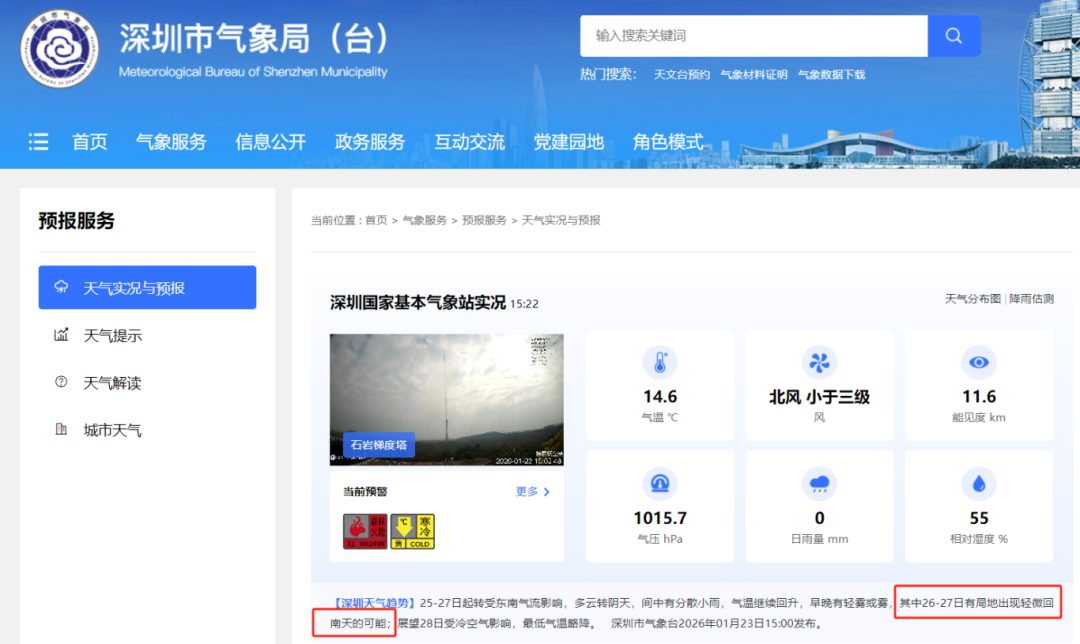Open the 政务服务 navigation menu
Image resolution: width=1080 pixels, height=644 pixels.
370,142
